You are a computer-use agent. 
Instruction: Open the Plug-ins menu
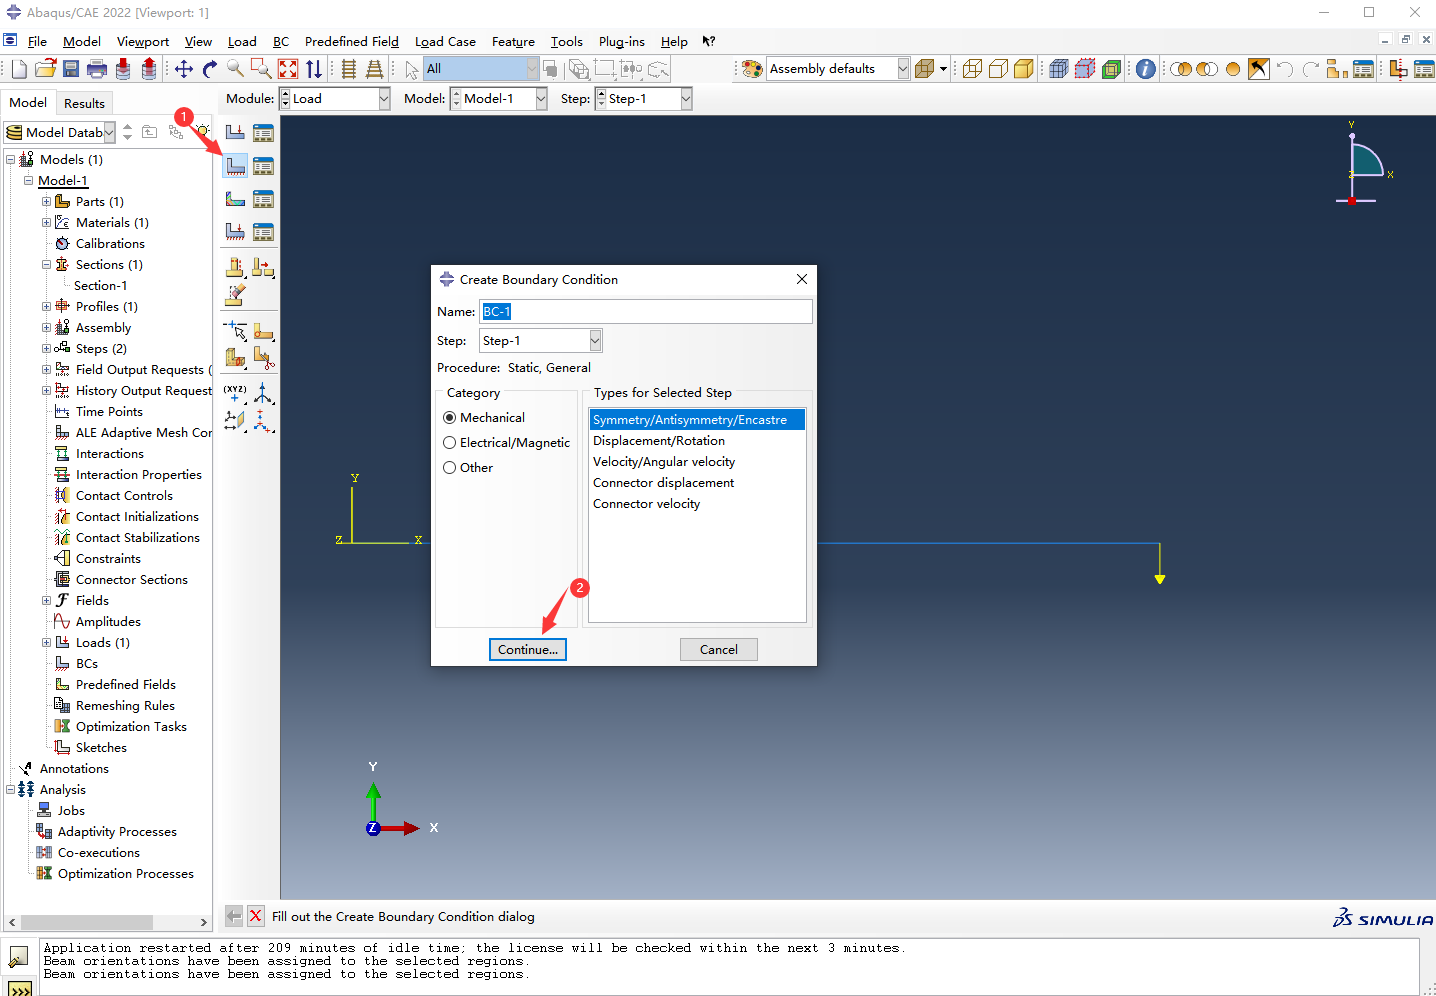(621, 42)
